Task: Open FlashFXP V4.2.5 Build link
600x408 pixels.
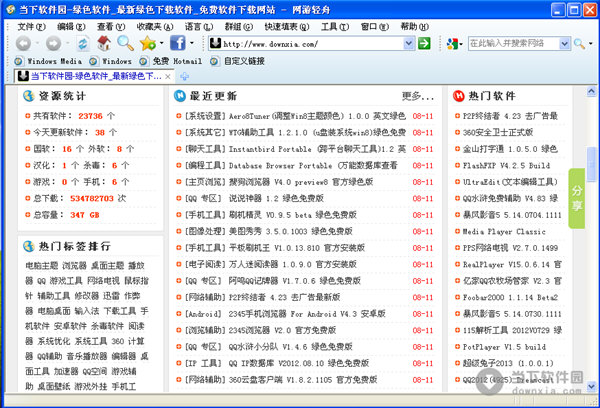Action: [506, 165]
